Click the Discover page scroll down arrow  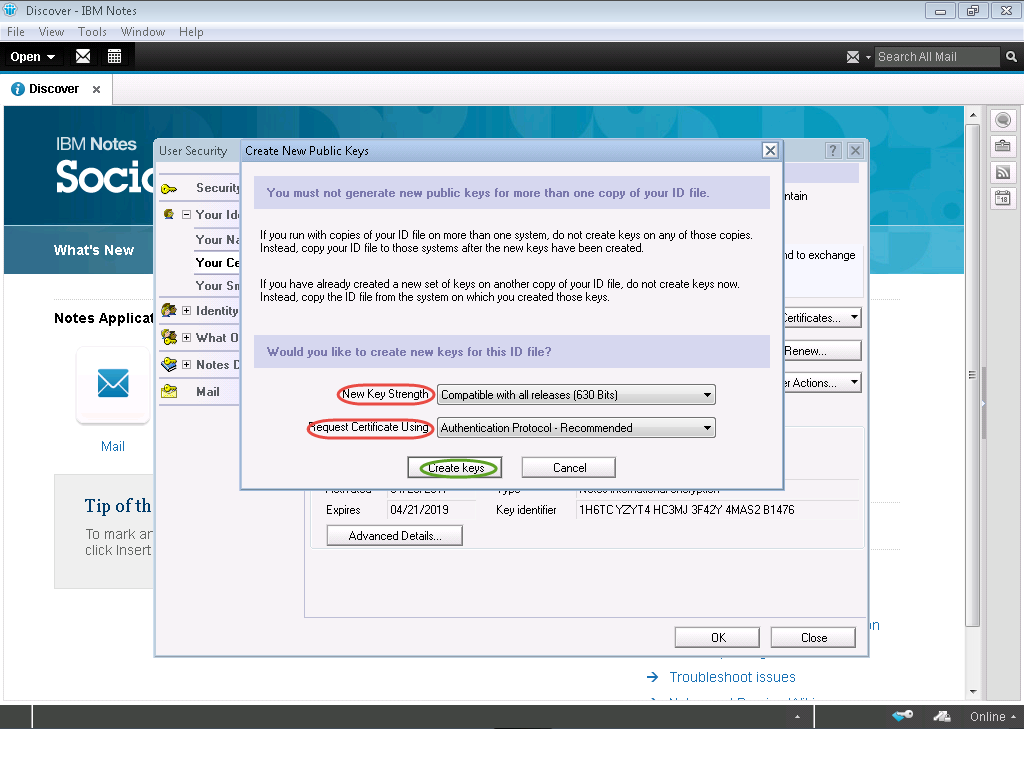coord(973,692)
